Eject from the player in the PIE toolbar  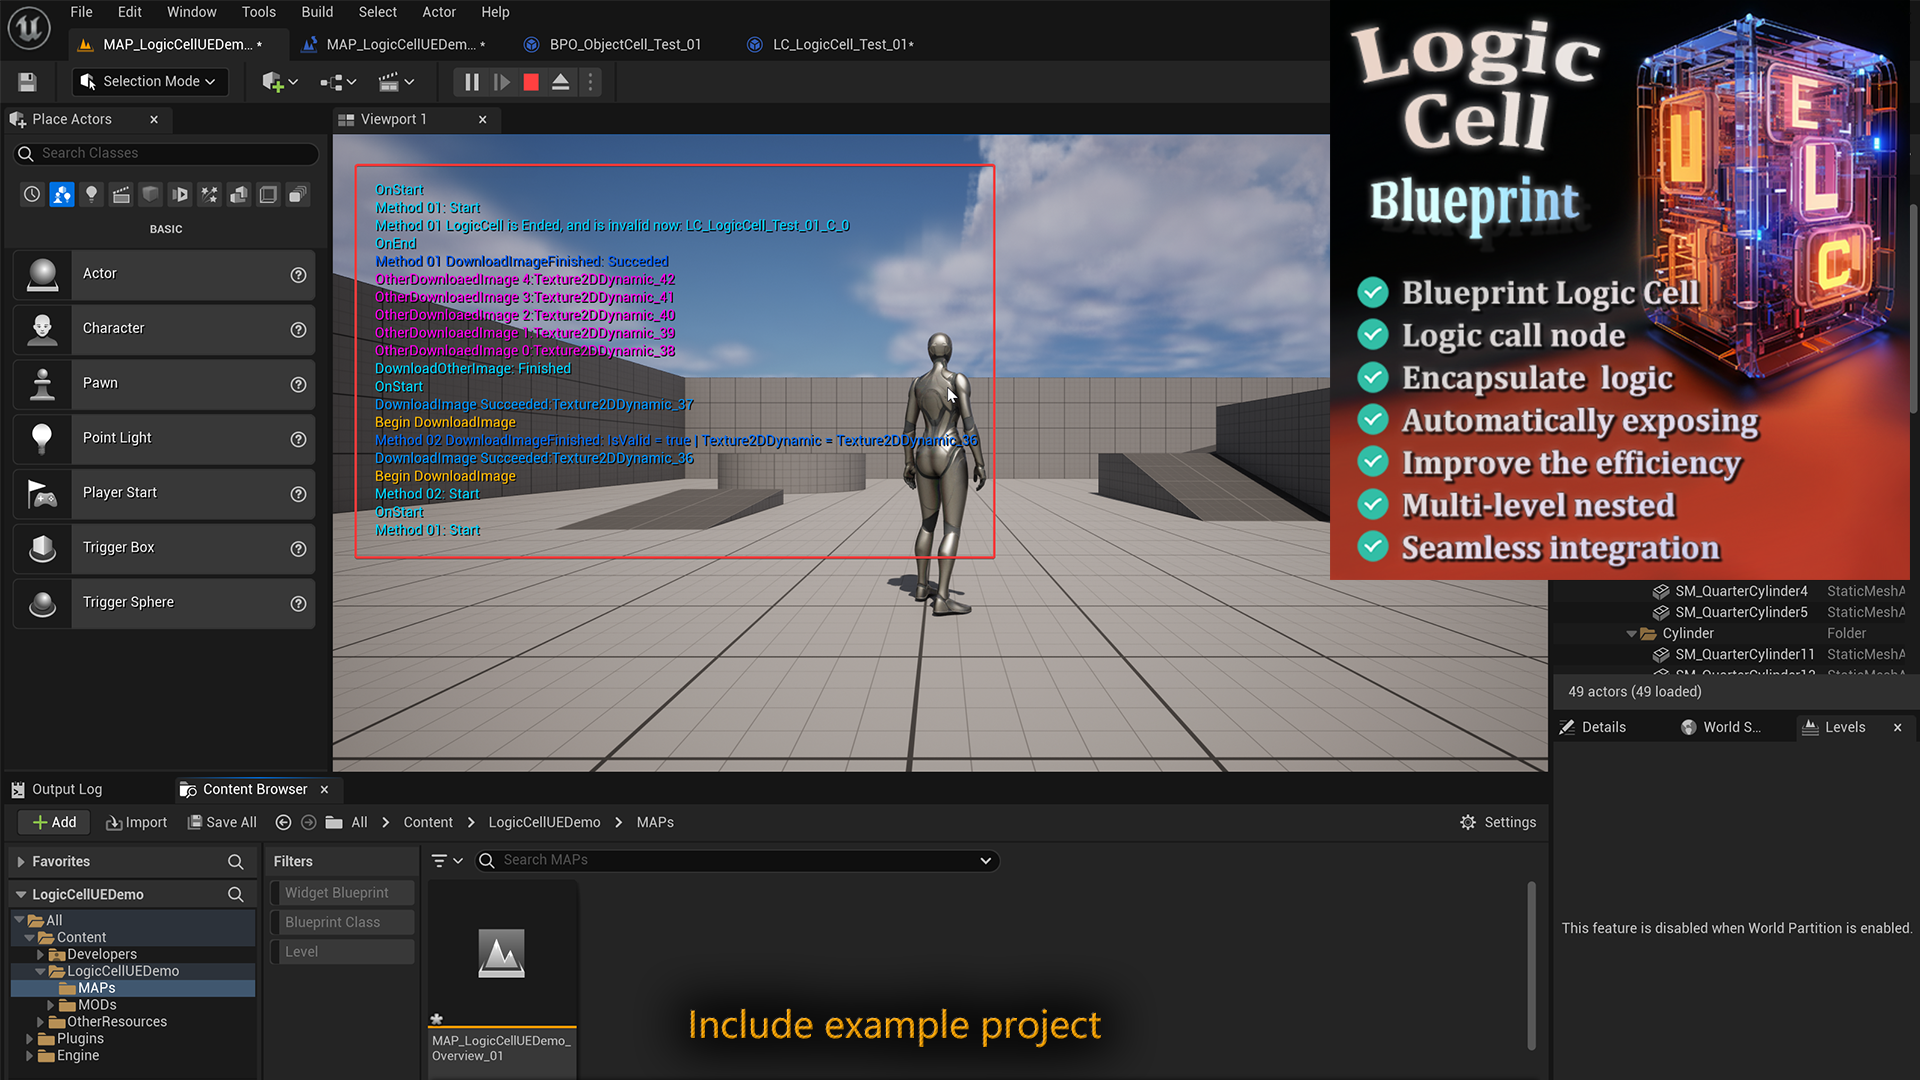(x=561, y=82)
